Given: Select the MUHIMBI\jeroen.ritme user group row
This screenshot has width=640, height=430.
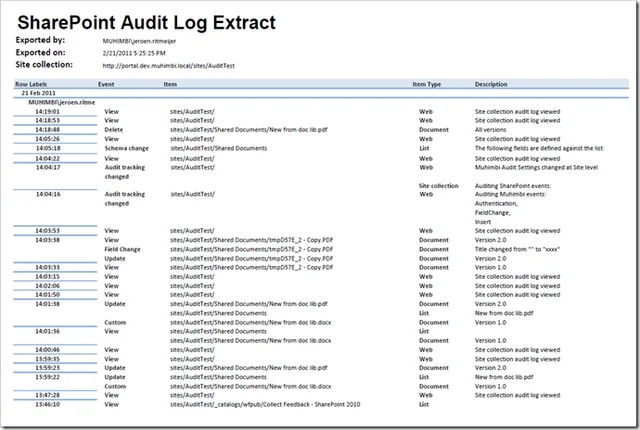Looking at the screenshot, I should pos(62,102).
